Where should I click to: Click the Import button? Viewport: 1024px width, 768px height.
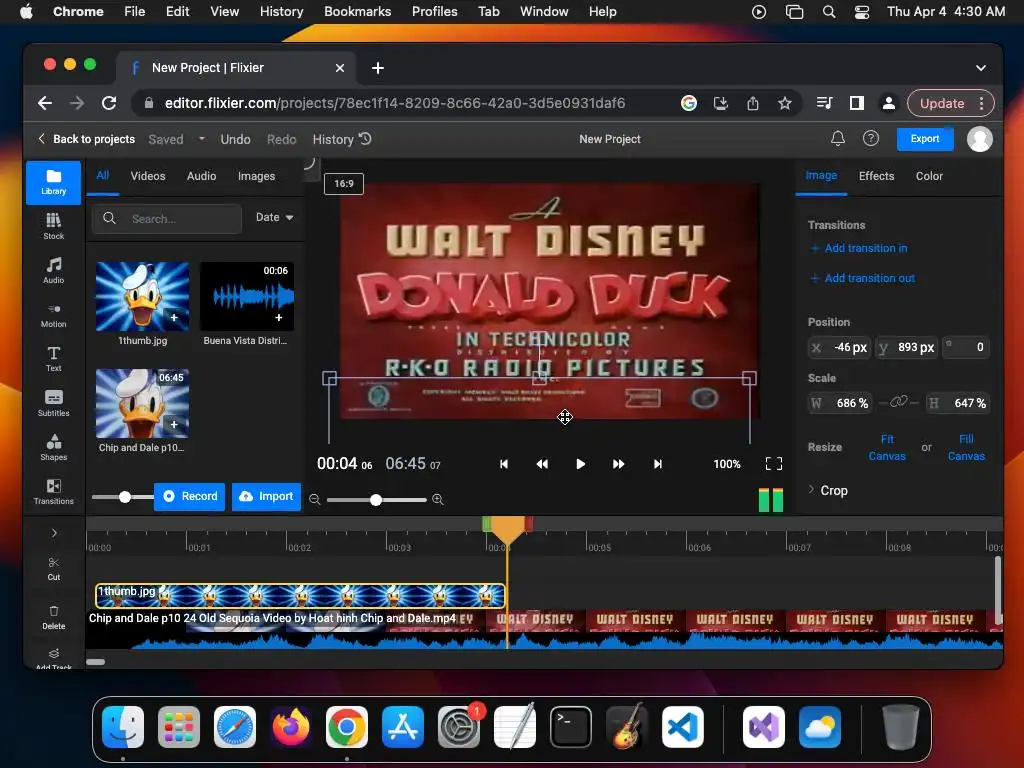(266, 496)
